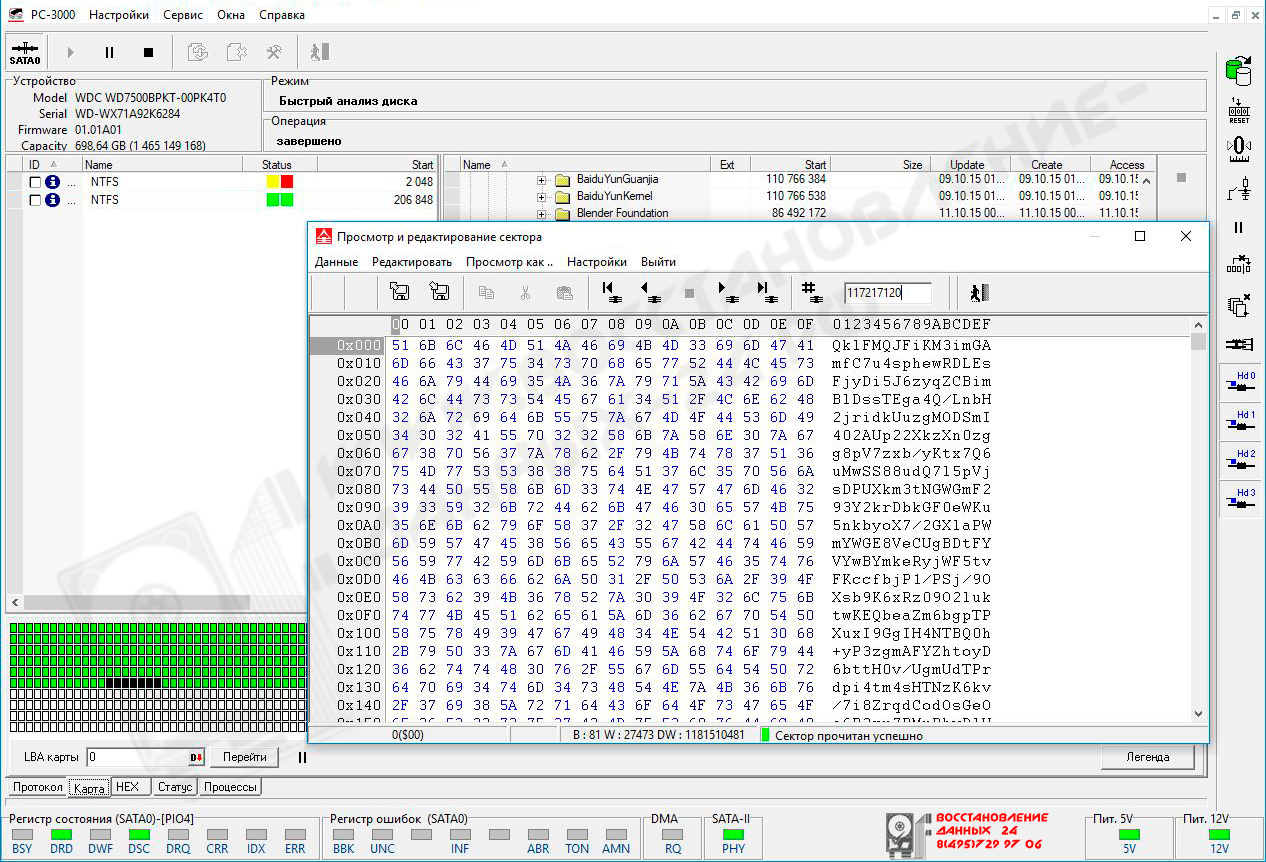This screenshot has width=1266, height=862.
Task: Open Просмотр как menu in sector editor
Action: [x=510, y=262]
